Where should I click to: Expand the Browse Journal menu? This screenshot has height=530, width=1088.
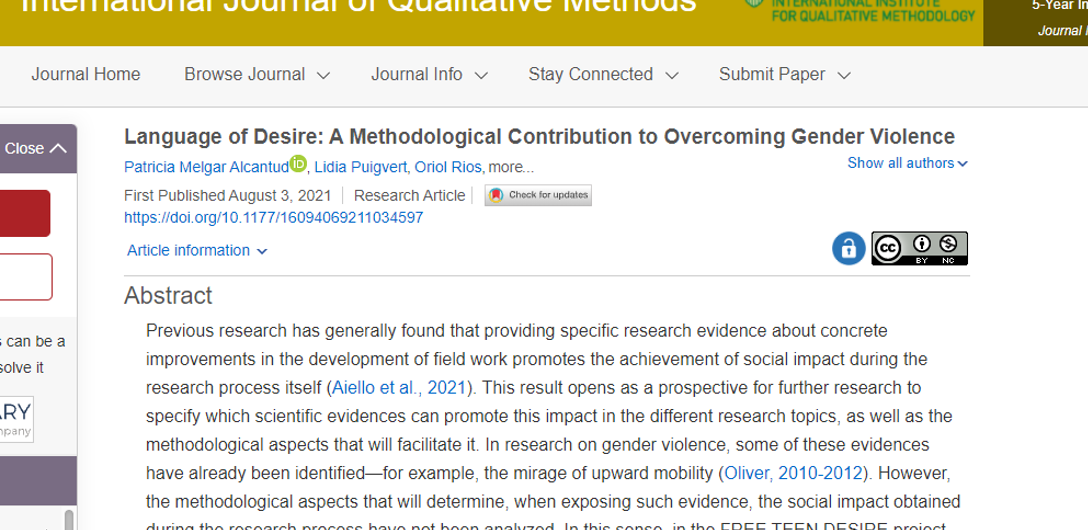tap(257, 74)
